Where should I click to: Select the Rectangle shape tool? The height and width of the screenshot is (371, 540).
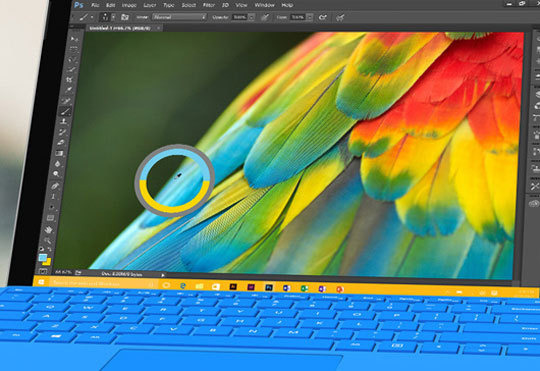point(50,218)
